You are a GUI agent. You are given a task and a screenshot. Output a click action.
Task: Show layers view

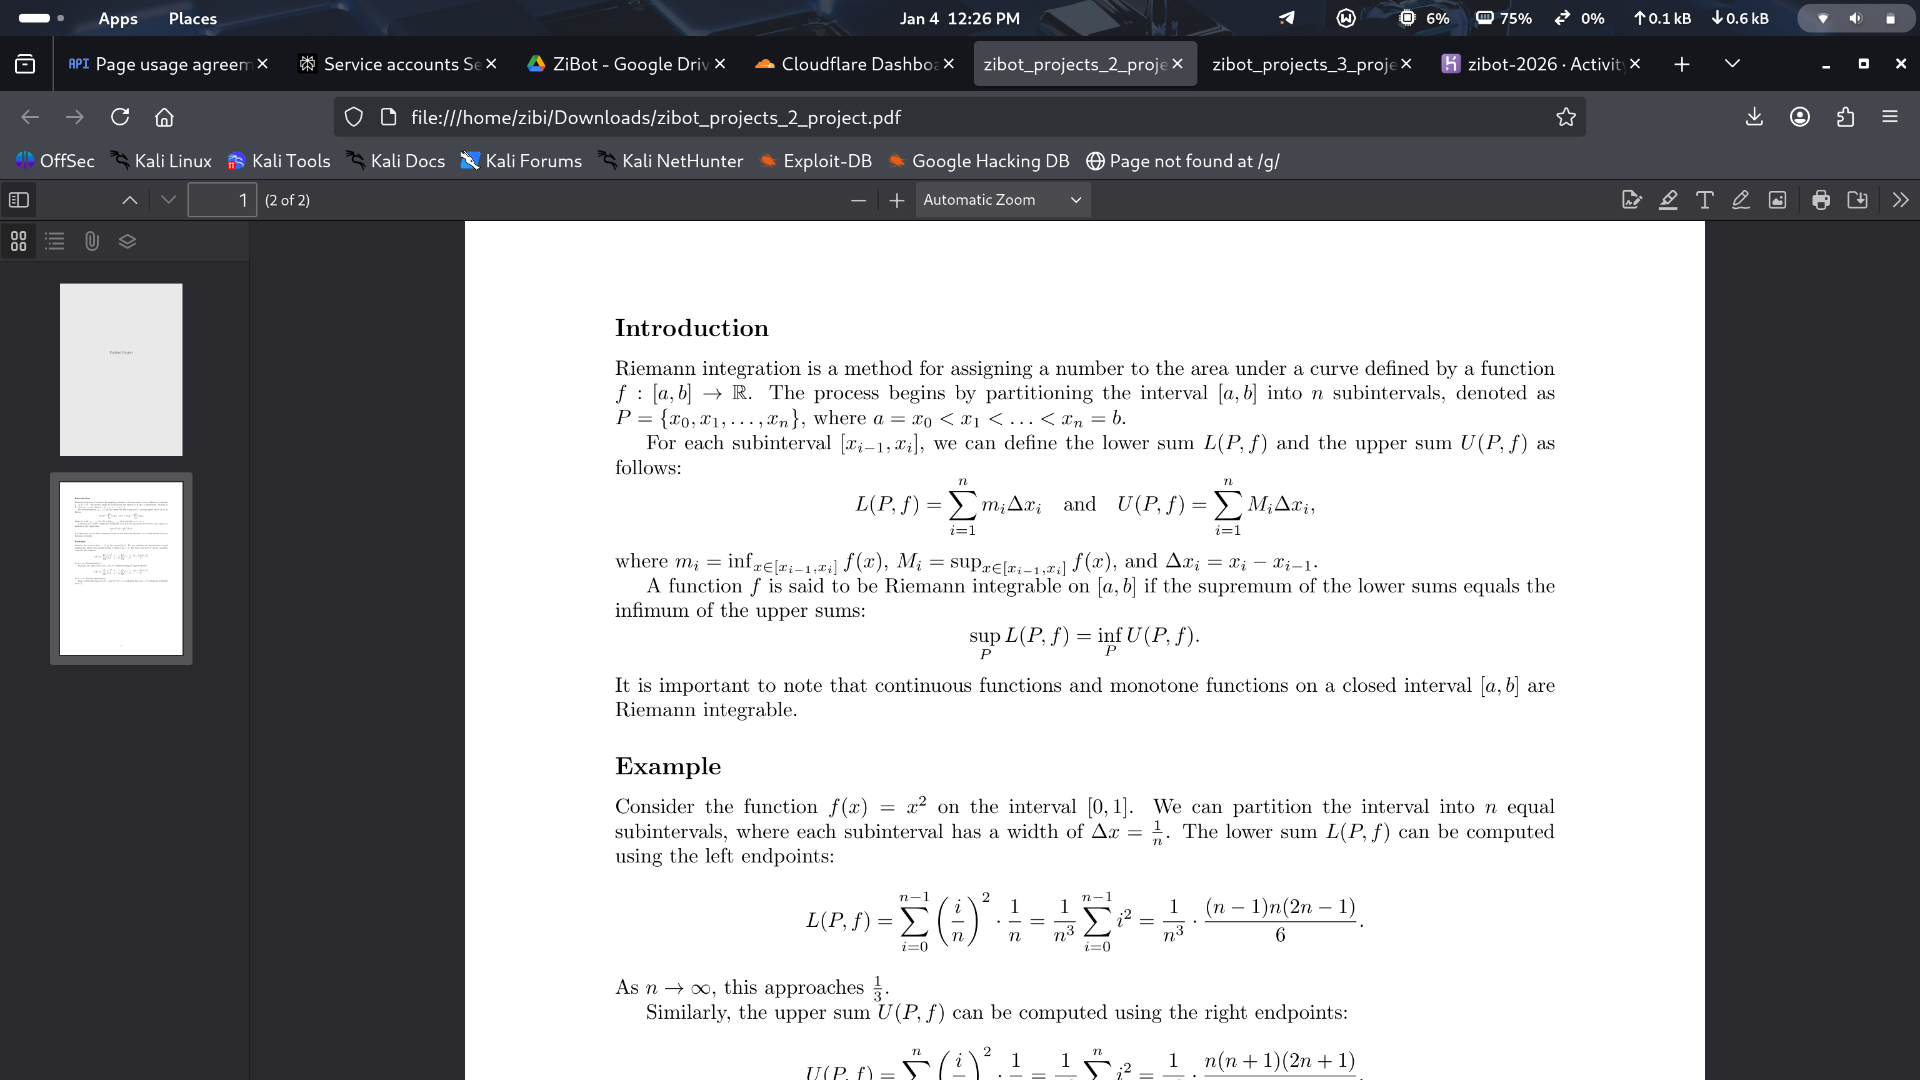[x=127, y=241]
